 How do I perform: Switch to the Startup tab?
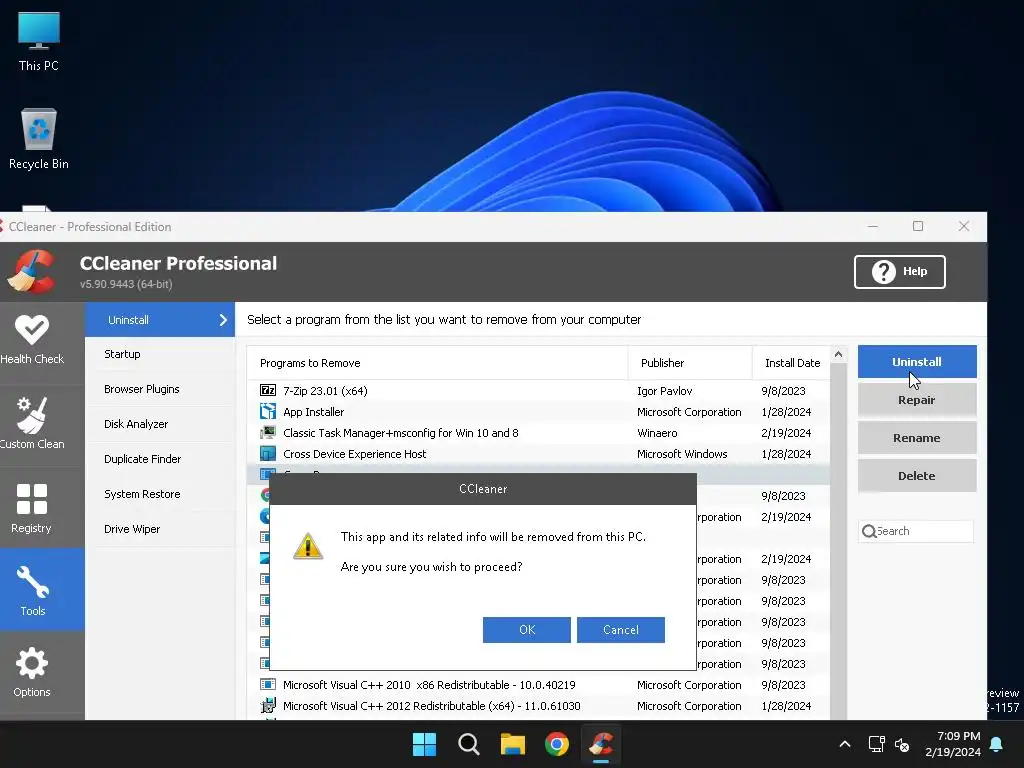[x=160, y=354]
